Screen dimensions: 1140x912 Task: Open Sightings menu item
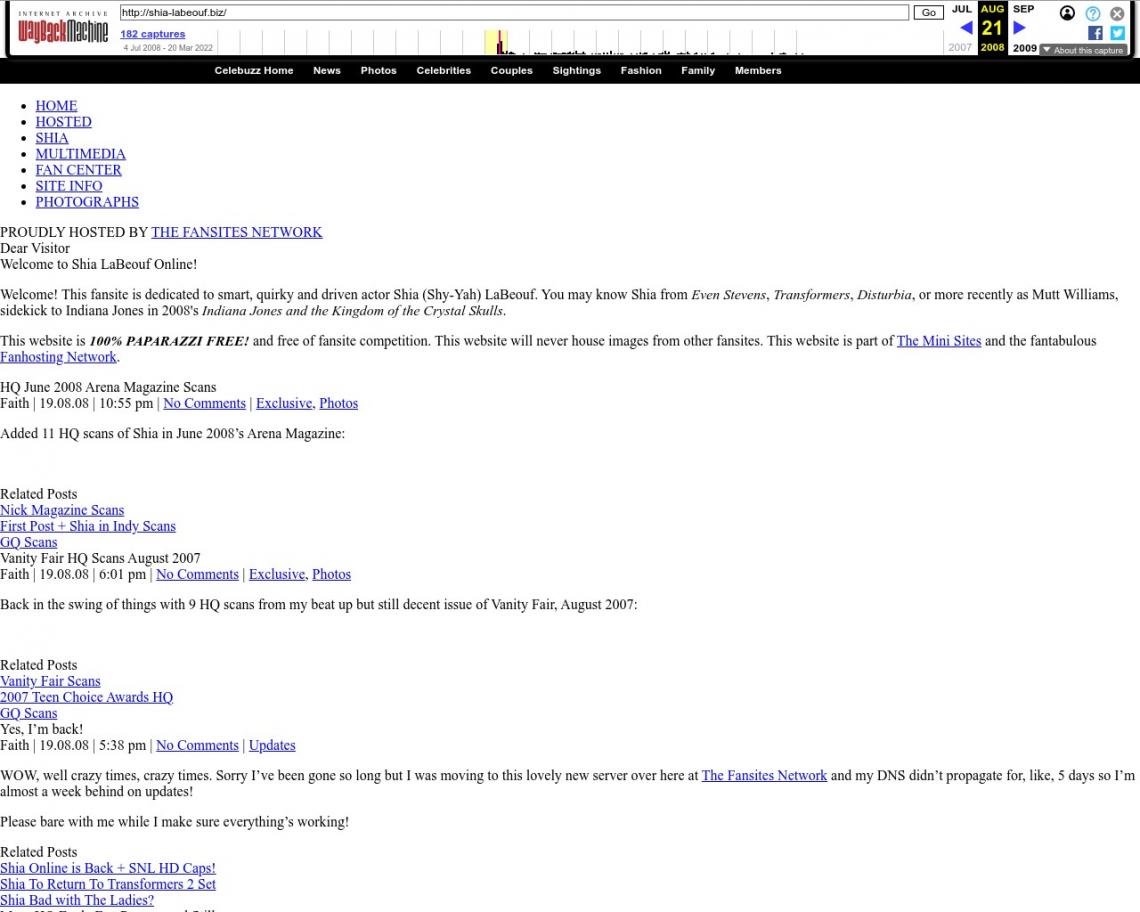pyautogui.click(x=577, y=71)
